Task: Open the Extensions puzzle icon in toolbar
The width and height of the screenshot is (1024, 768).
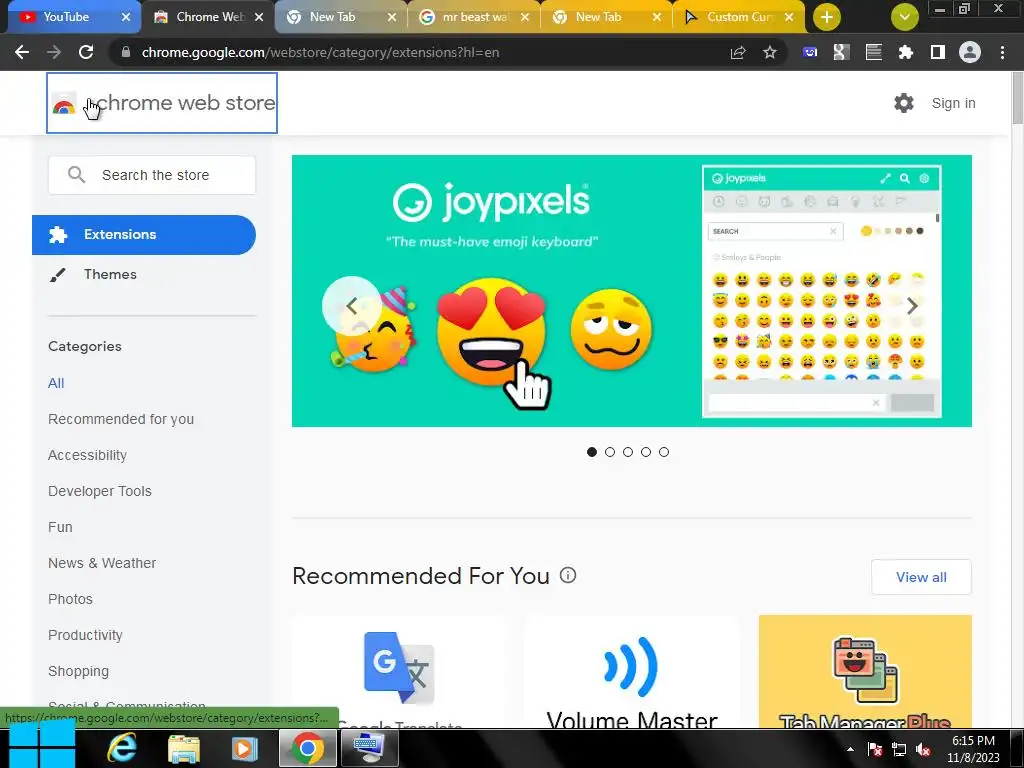Action: point(906,52)
